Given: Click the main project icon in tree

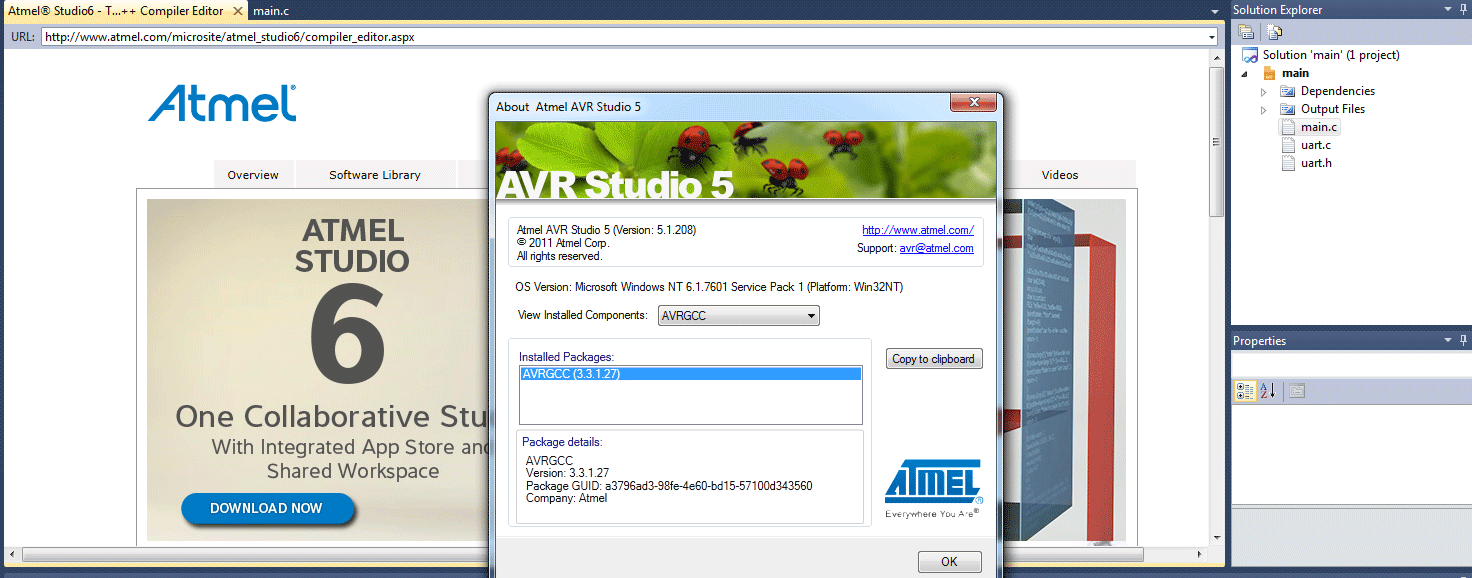Looking at the screenshot, I should click(1270, 73).
